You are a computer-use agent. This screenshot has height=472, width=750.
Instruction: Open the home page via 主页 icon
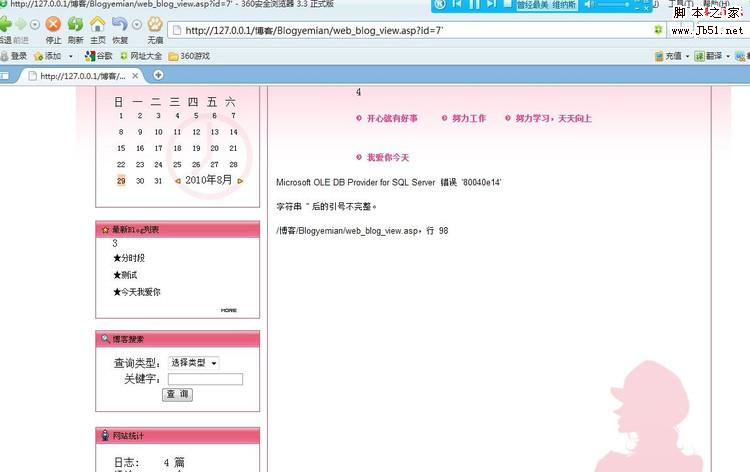98,24
